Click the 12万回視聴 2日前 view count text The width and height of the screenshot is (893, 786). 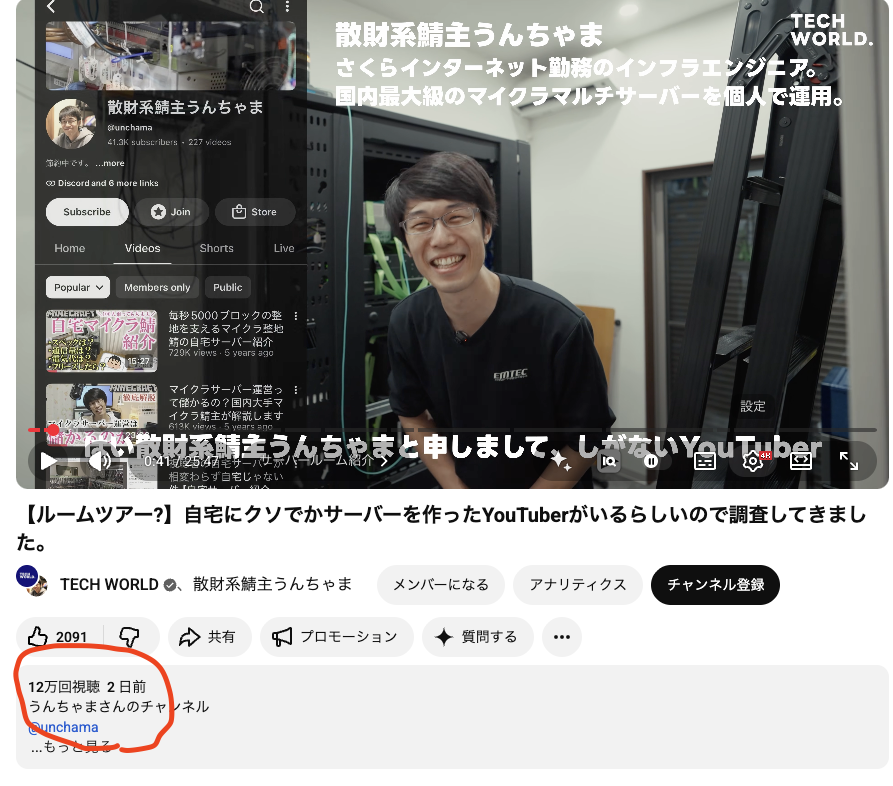tap(87, 687)
